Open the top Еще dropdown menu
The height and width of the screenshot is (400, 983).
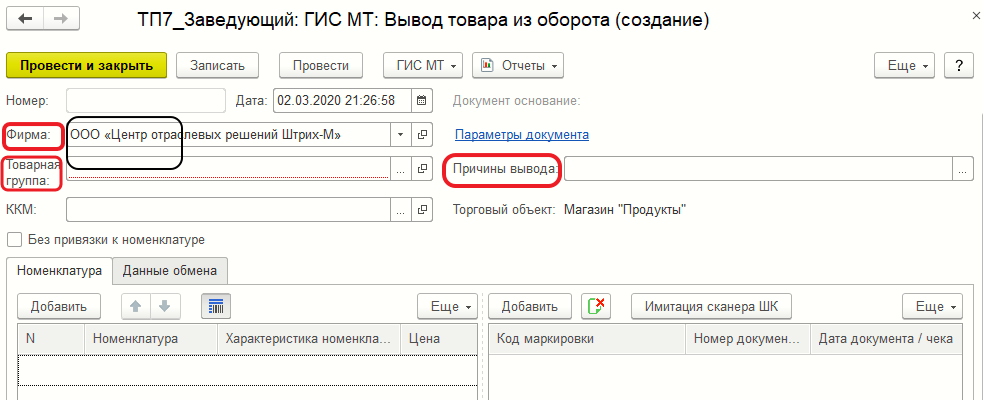[905, 65]
